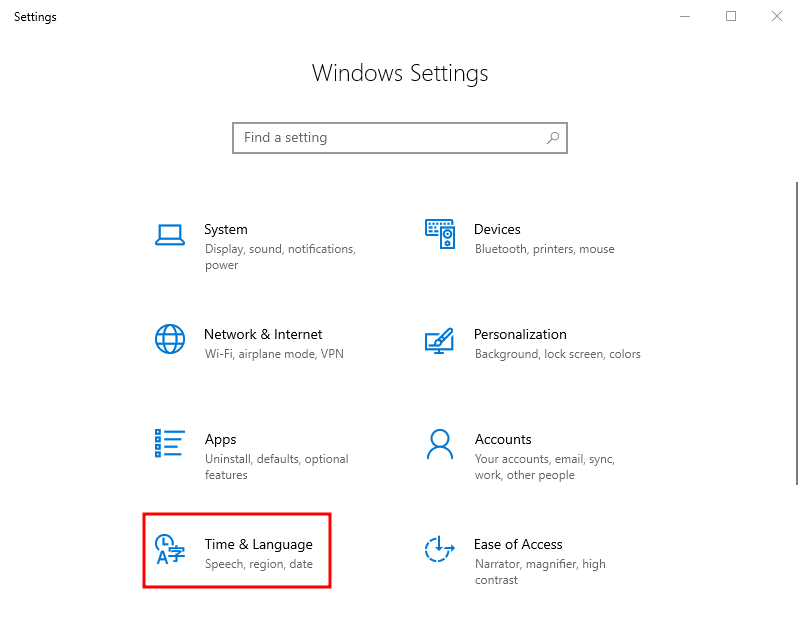Click the search magnifier icon
Image resolution: width=798 pixels, height=632 pixels.
point(553,137)
